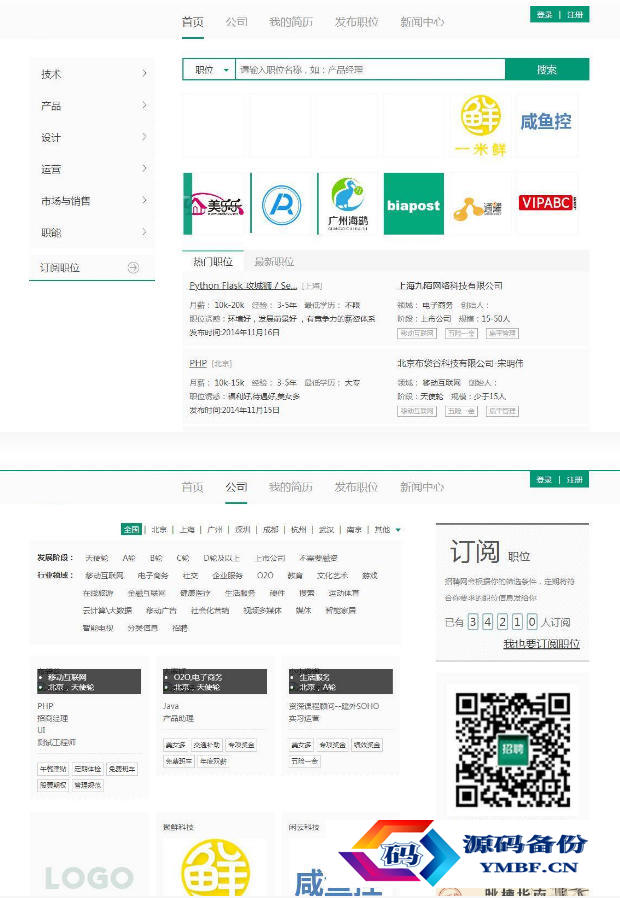Filter by 移动互联网 in the 行业领域 row
Viewport: 620px width, 898px height.
104,575
